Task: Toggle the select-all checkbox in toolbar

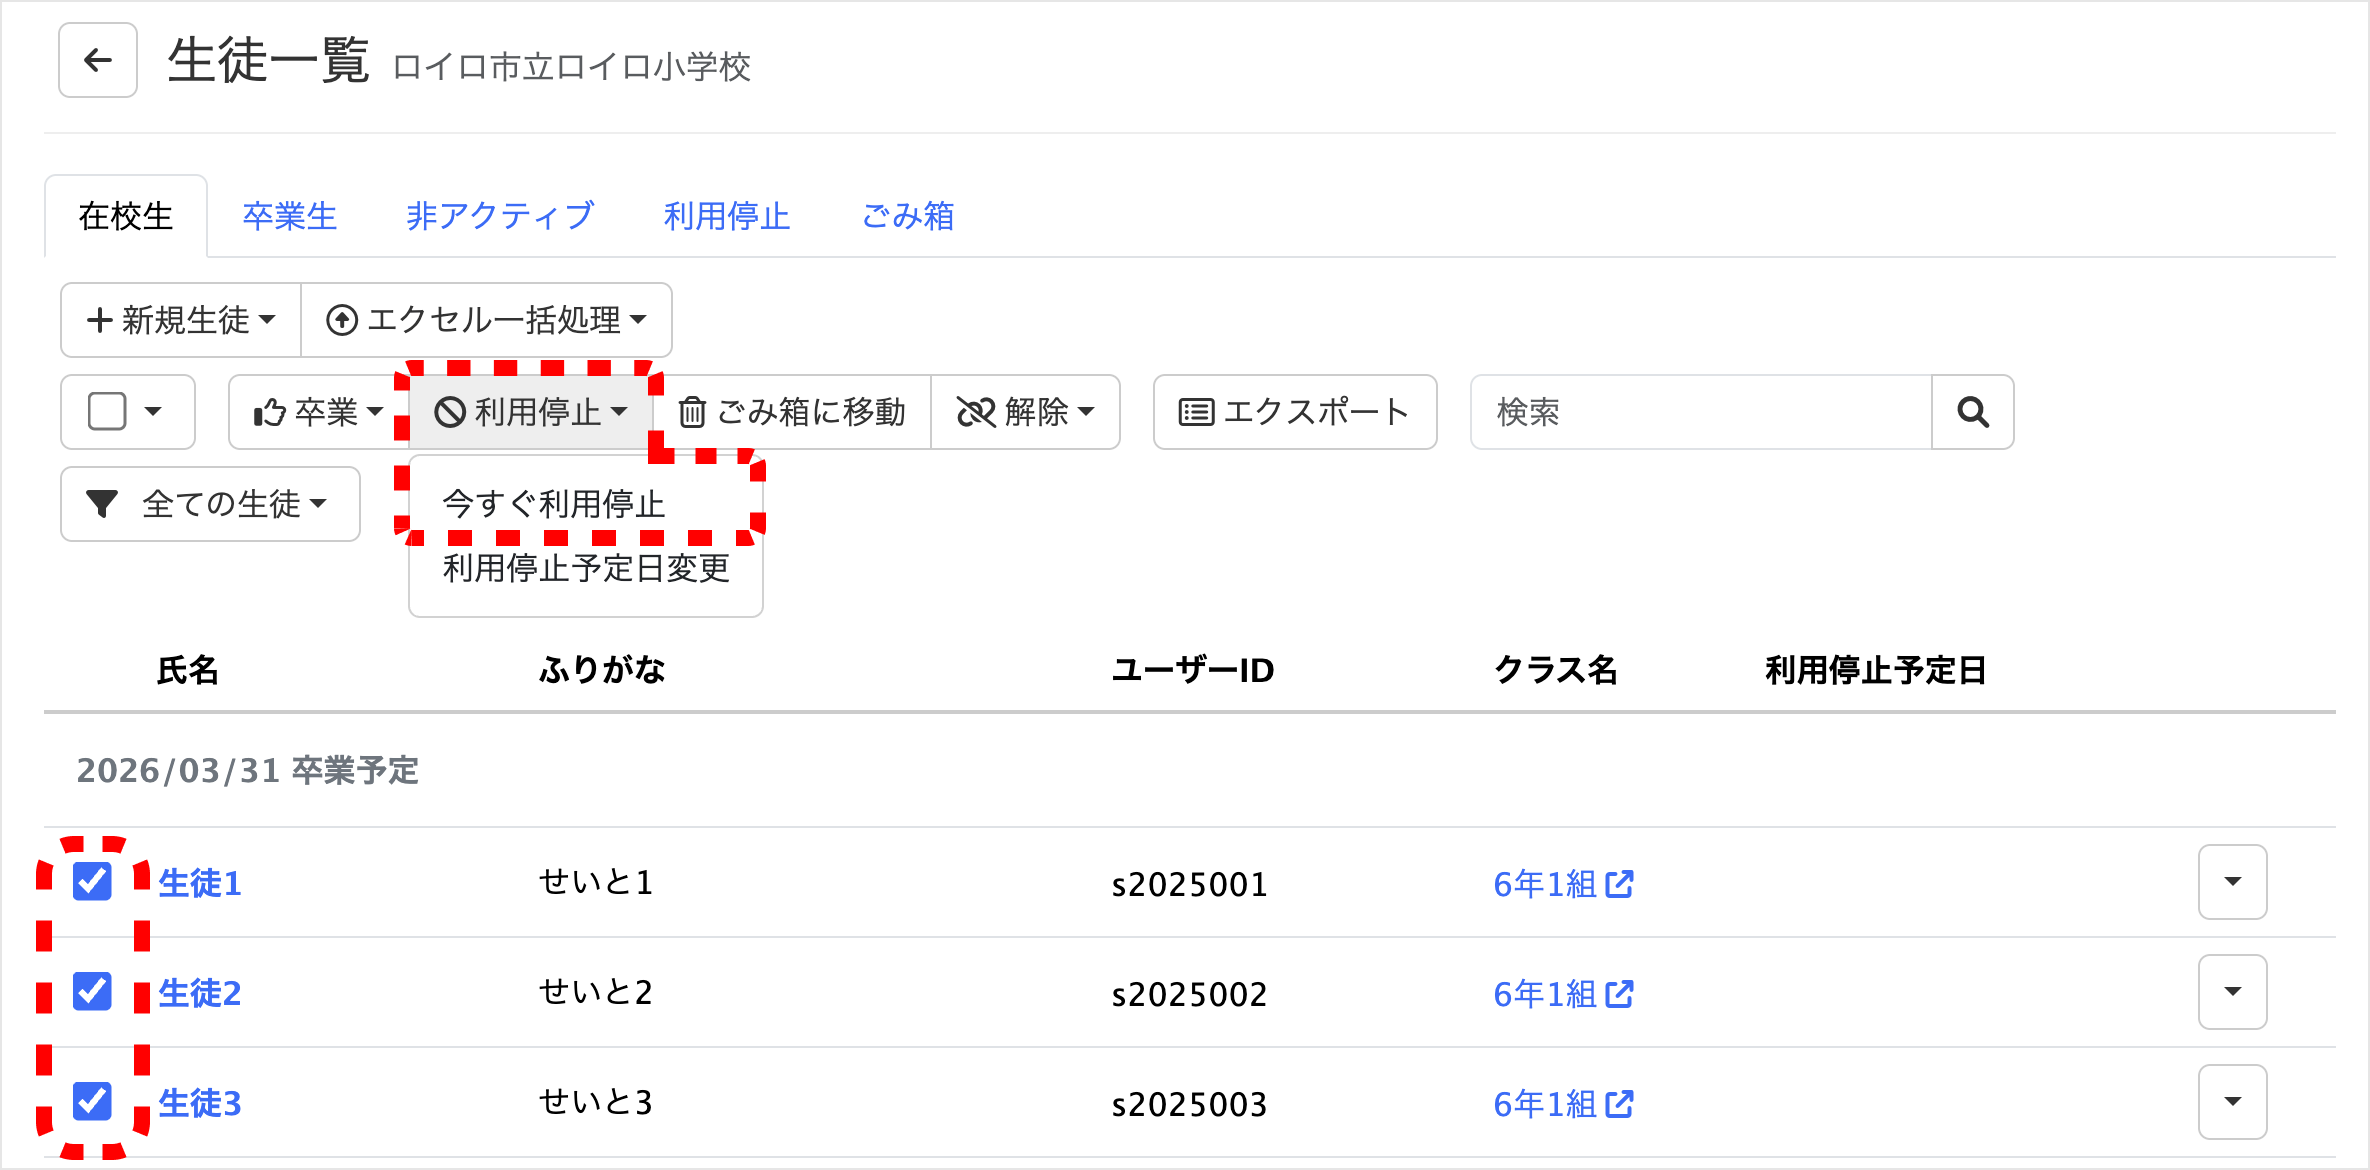Action: [x=107, y=412]
